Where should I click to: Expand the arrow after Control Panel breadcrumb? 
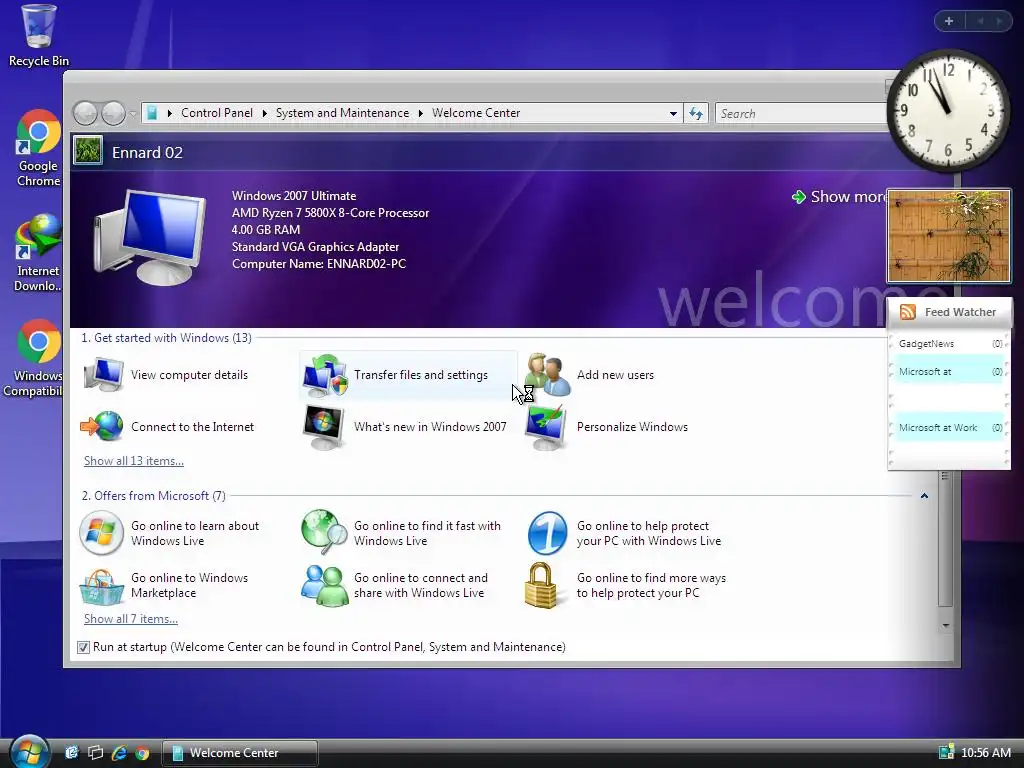[264, 114]
